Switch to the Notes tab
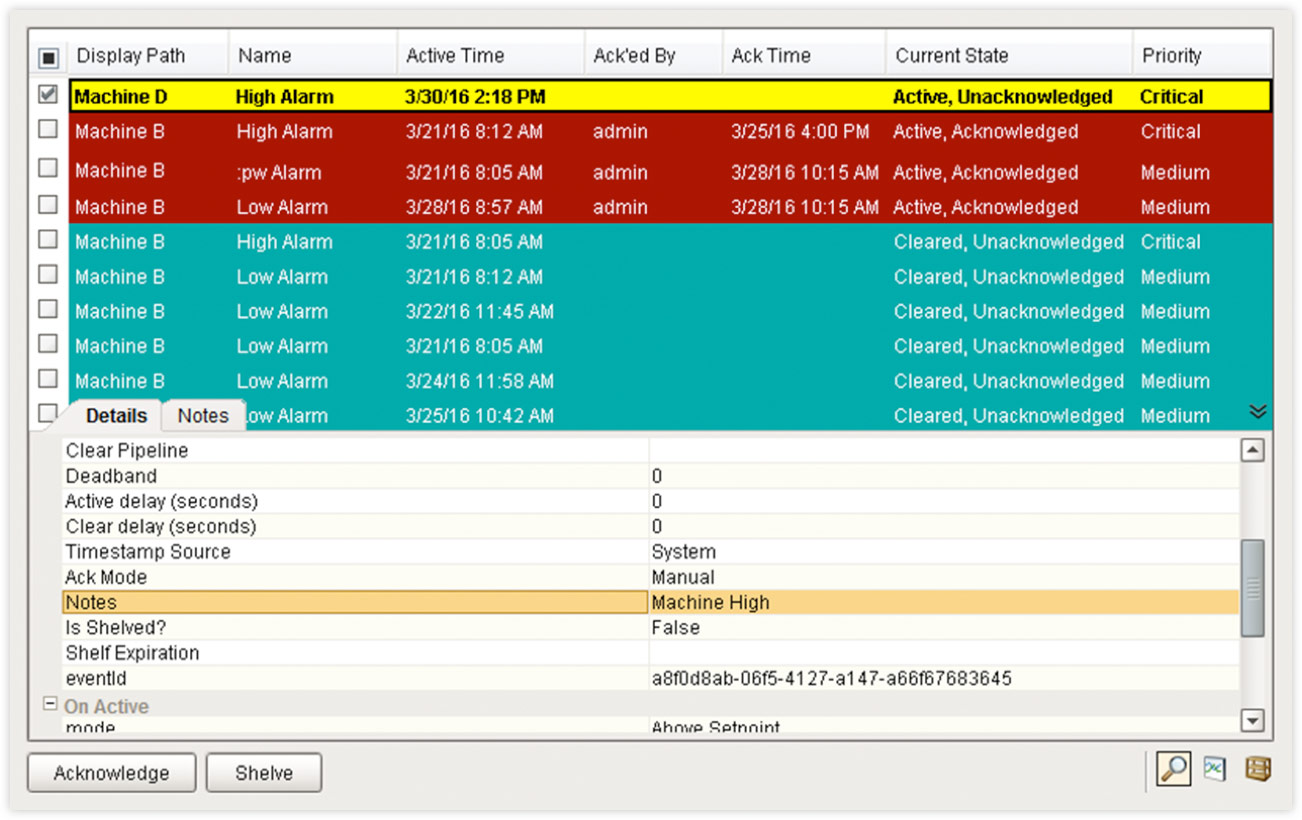The width and height of the screenshot is (1302, 820). (203, 414)
